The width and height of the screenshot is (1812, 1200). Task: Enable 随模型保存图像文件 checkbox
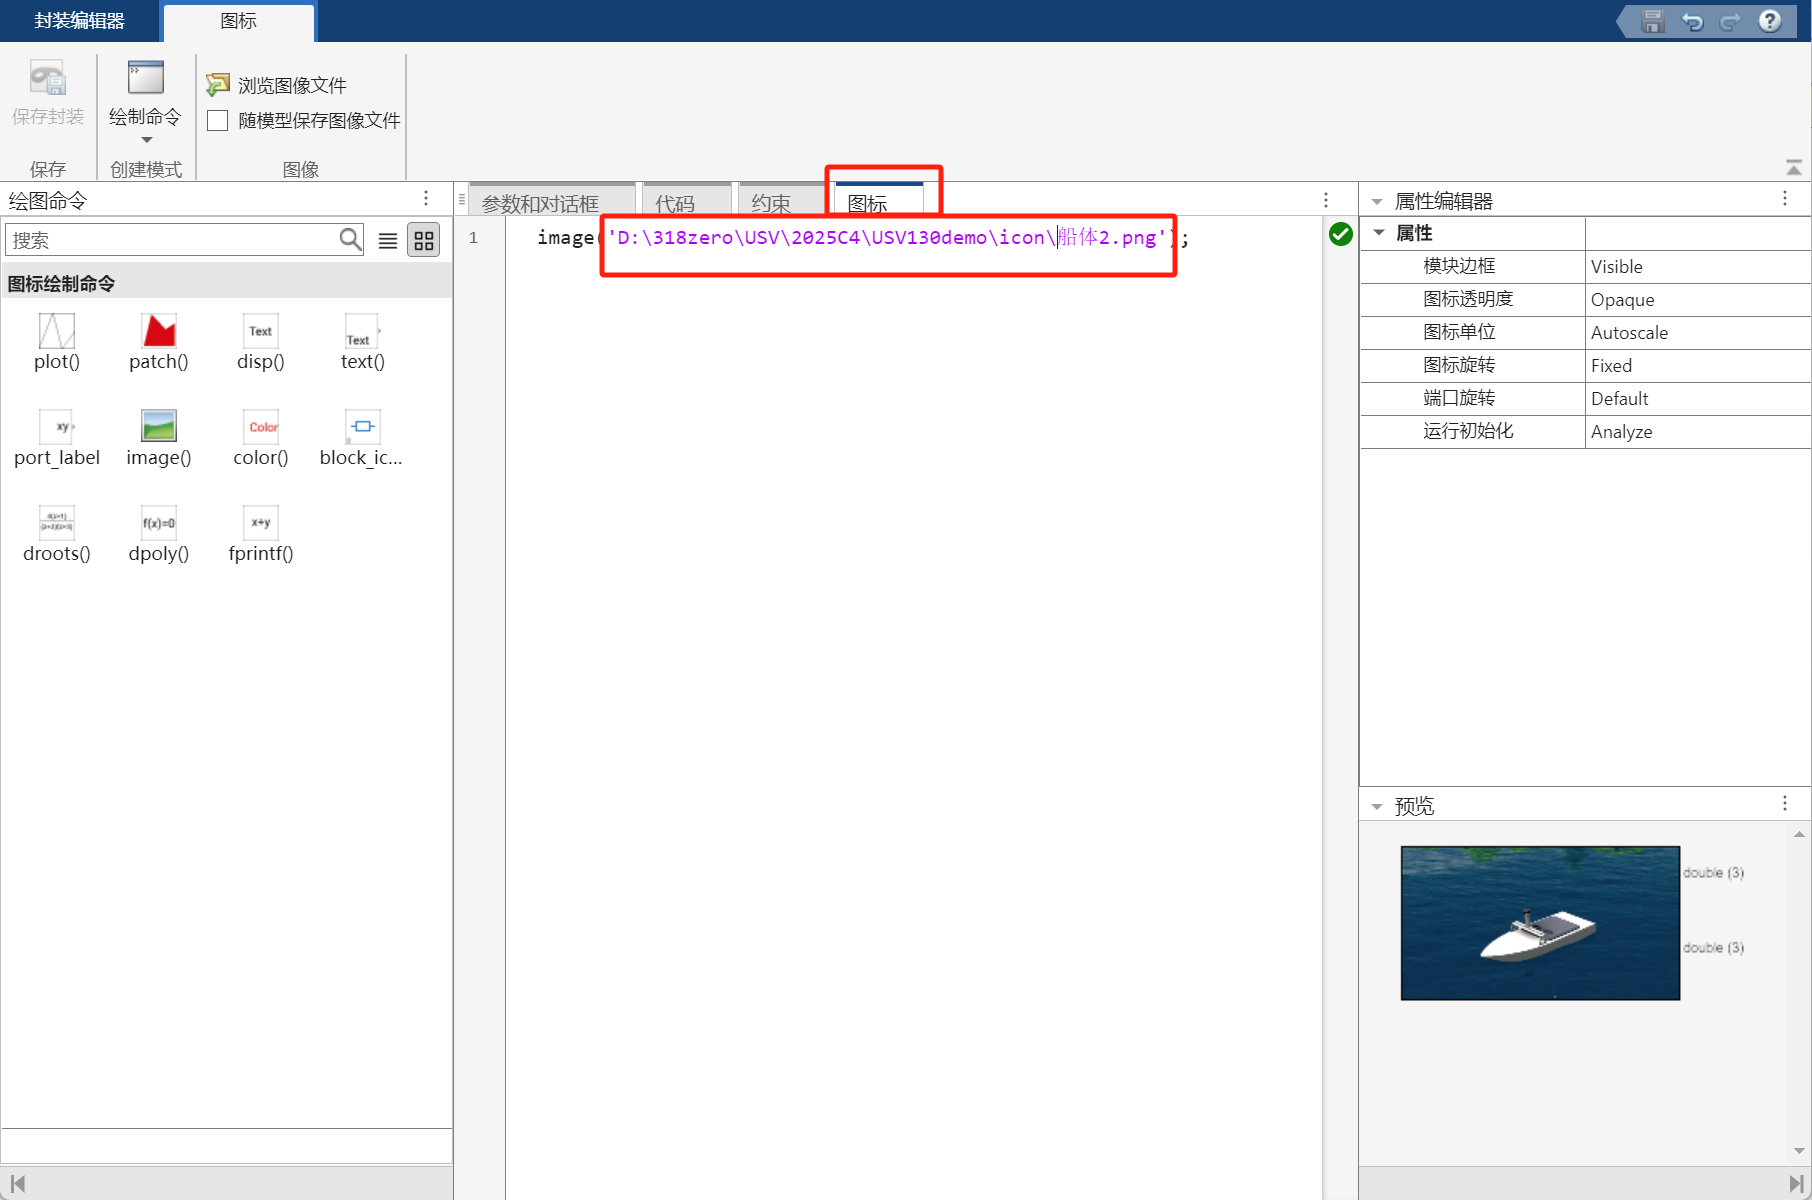218,120
